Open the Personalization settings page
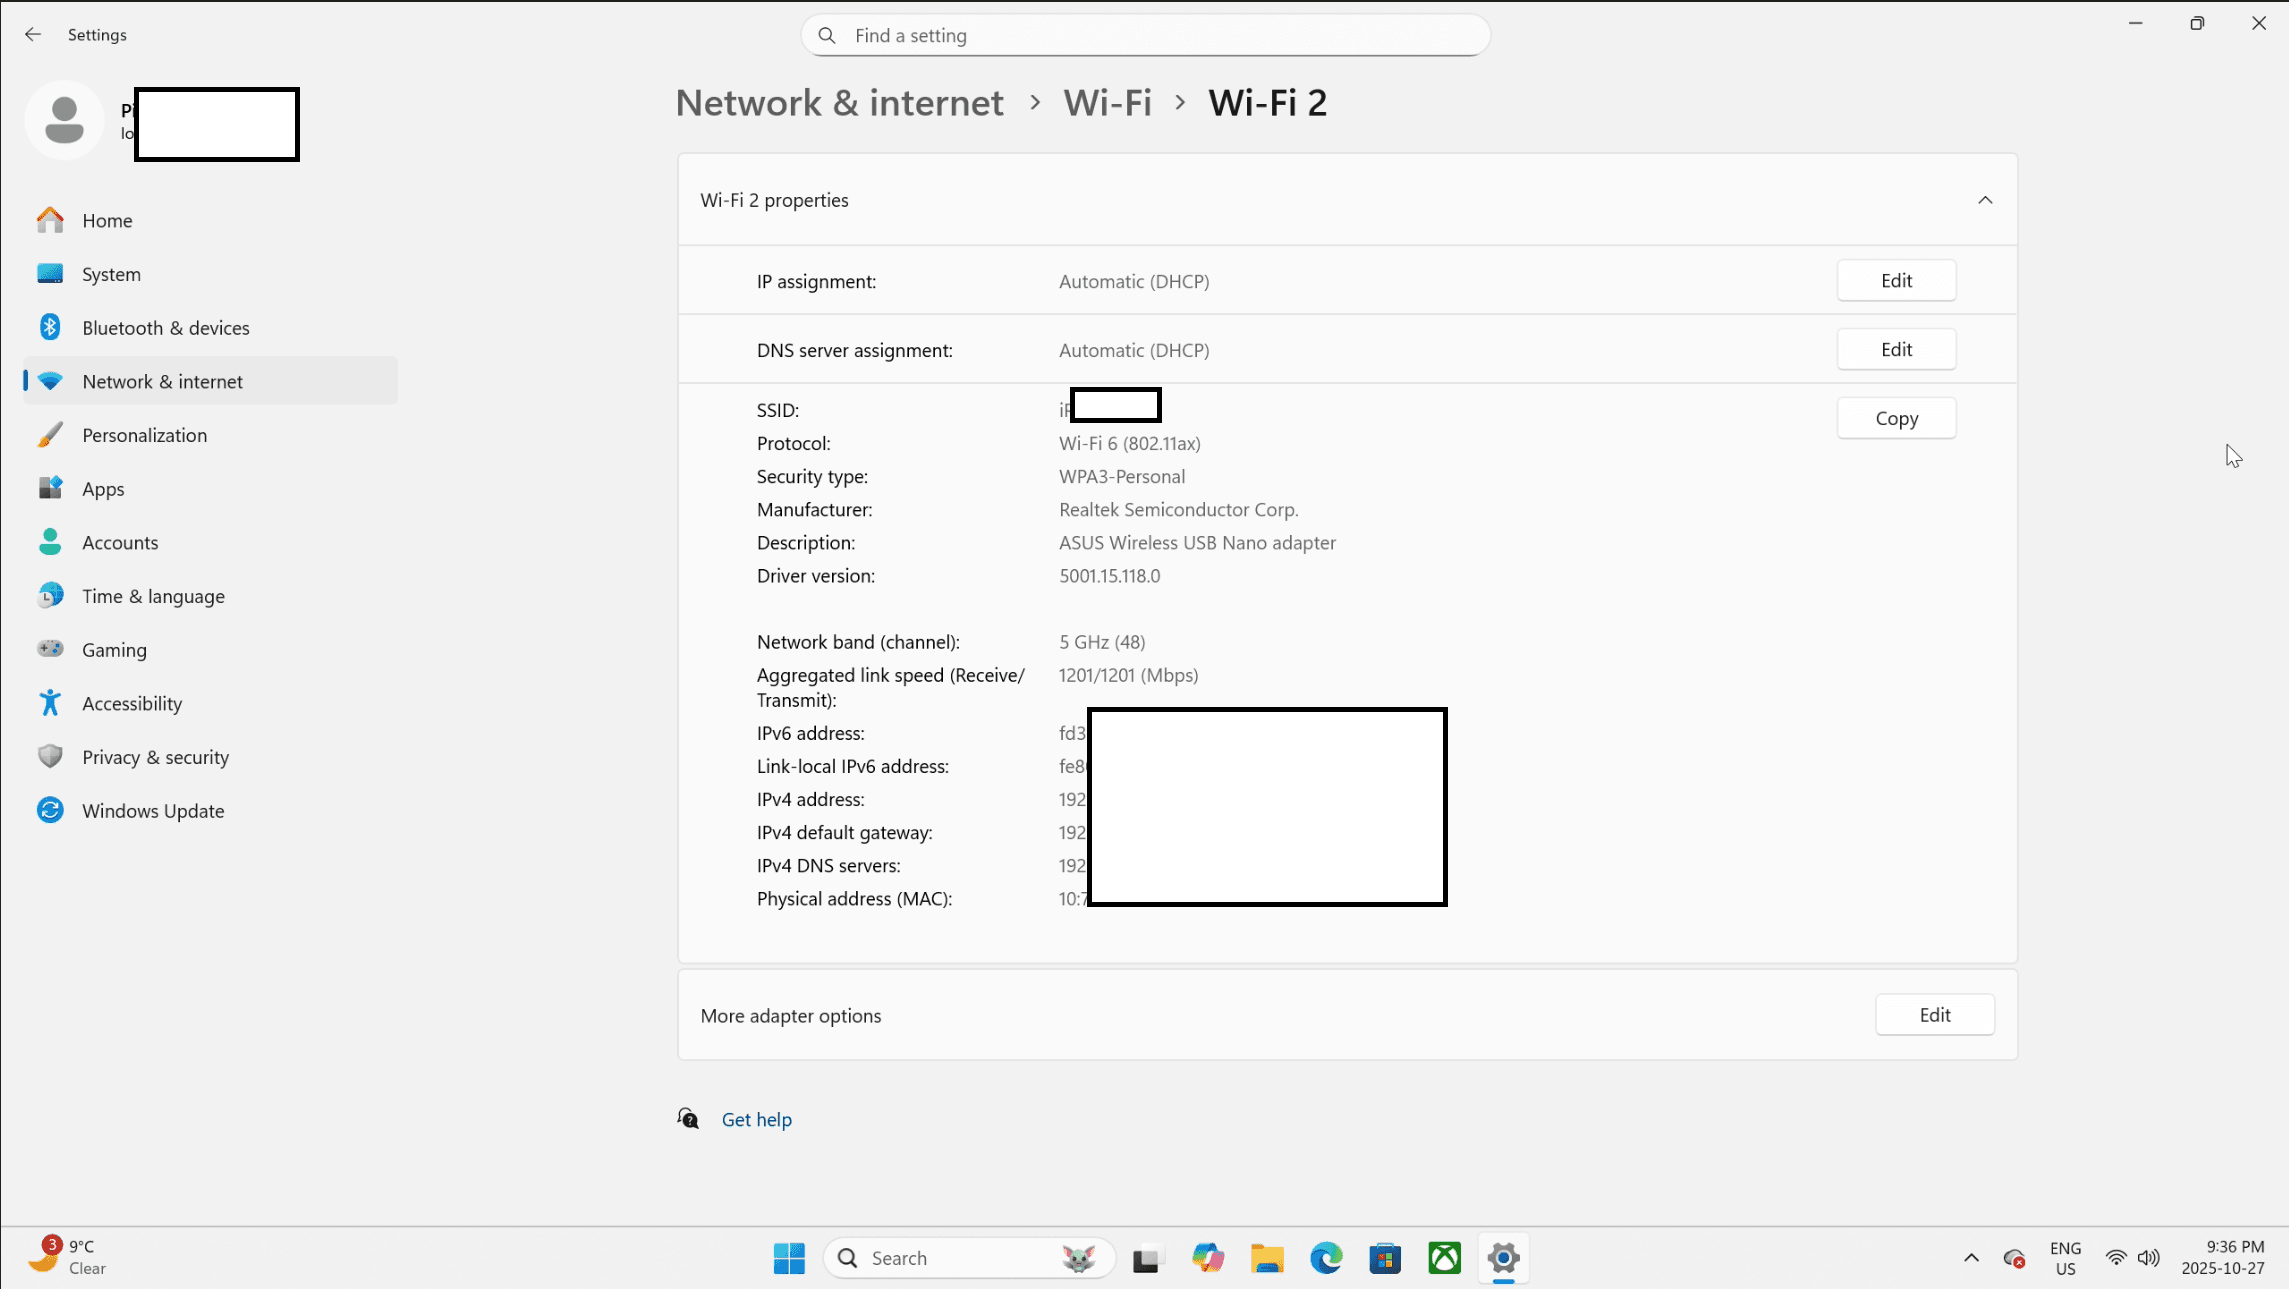Screen dimensions: 2289x1289 144,435
